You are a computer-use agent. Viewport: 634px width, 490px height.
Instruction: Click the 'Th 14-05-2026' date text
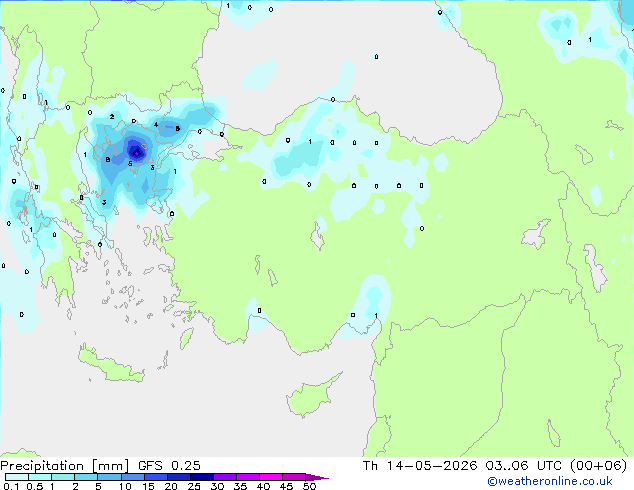[x=420, y=466]
